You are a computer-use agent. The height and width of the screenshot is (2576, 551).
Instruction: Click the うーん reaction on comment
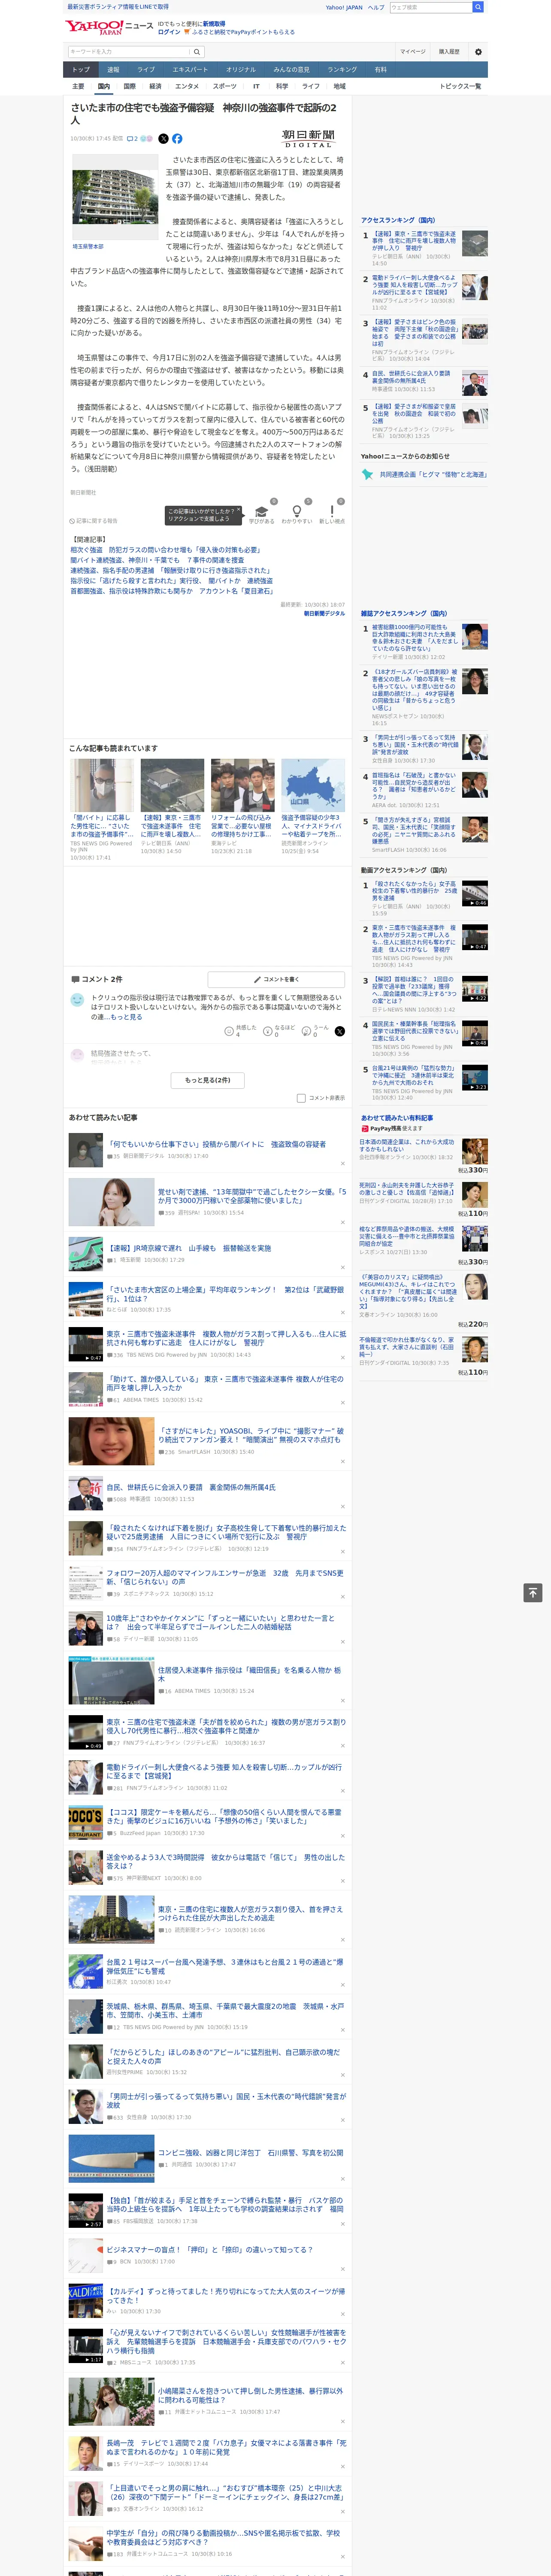[x=306, y=1030]
